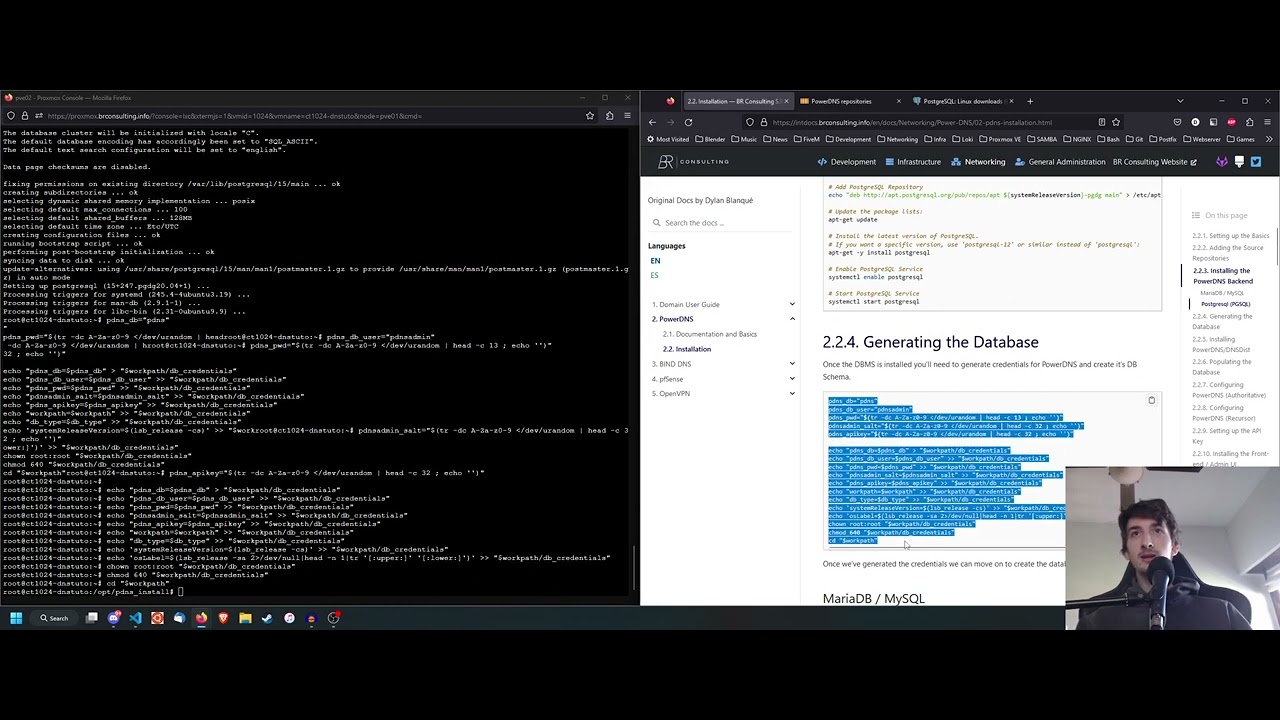The image size is (1280, 720).
Task: Expand the pfSense sidebar section
Action: pos(792,379)
